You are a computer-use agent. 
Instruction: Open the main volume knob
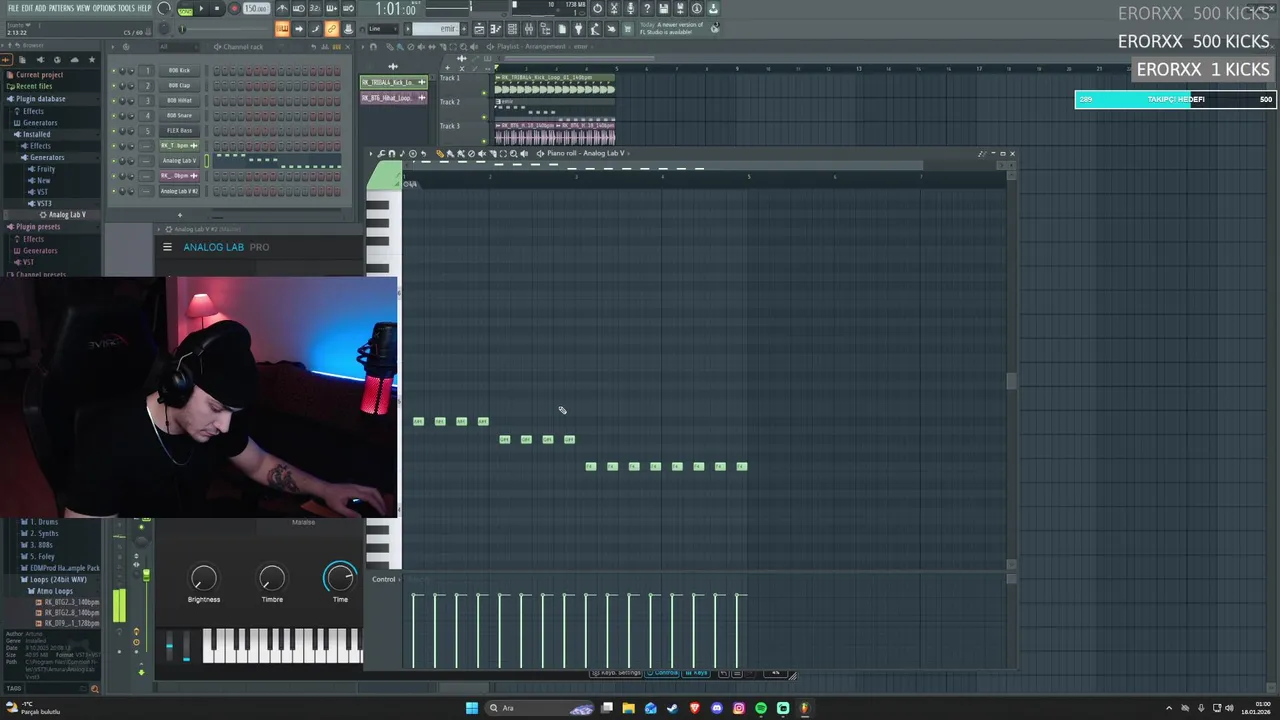click(x=164, y=9)
